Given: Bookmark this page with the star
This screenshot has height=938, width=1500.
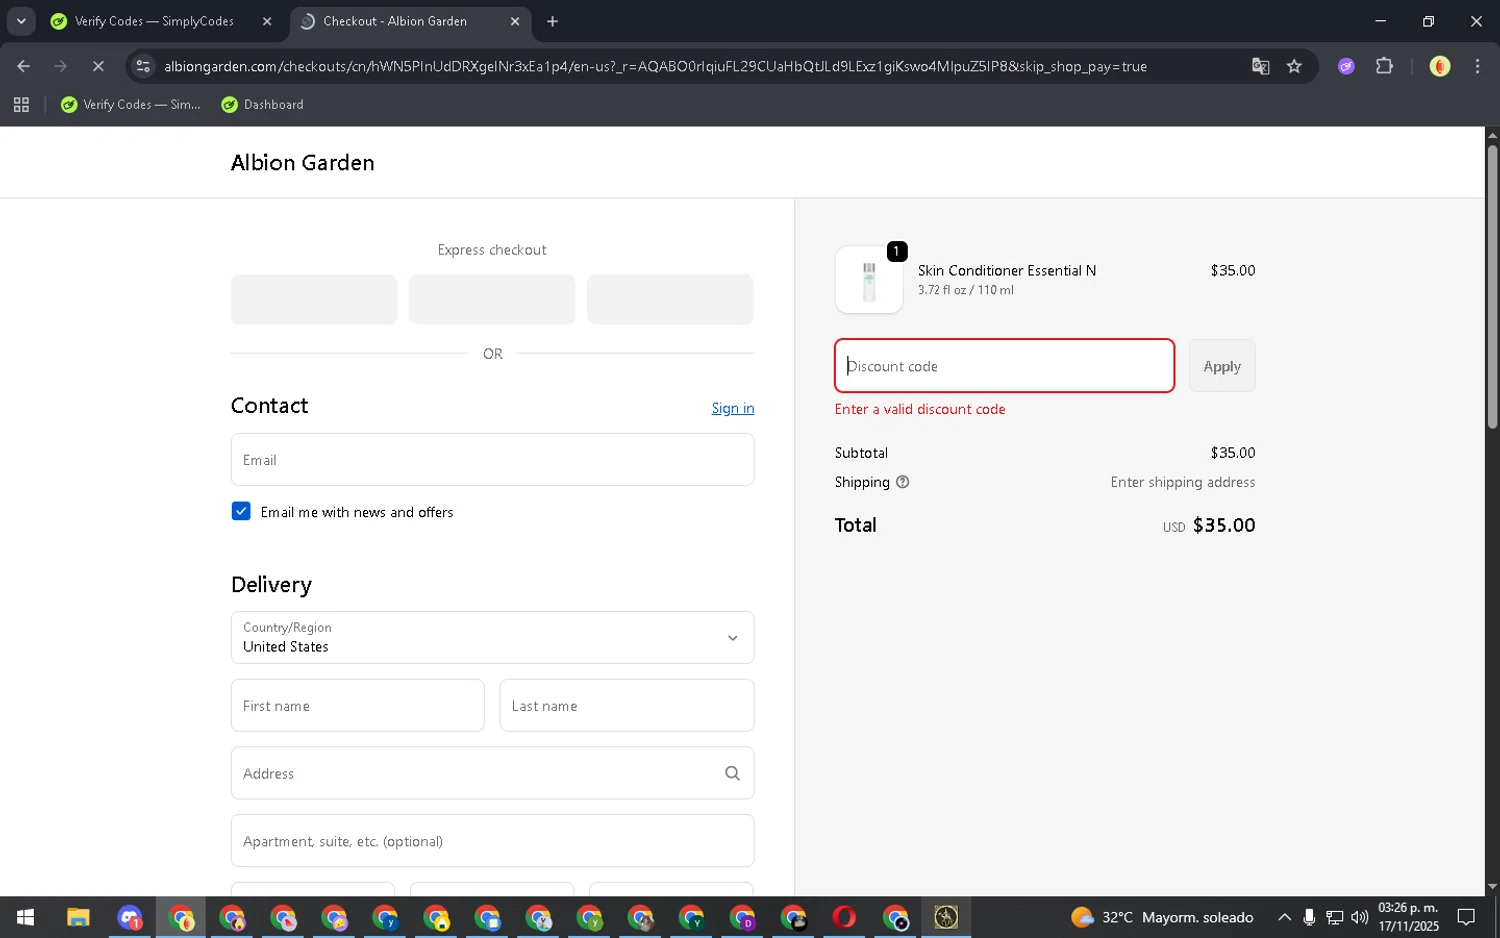Looking at the screenshot, I should [1294, 66].
